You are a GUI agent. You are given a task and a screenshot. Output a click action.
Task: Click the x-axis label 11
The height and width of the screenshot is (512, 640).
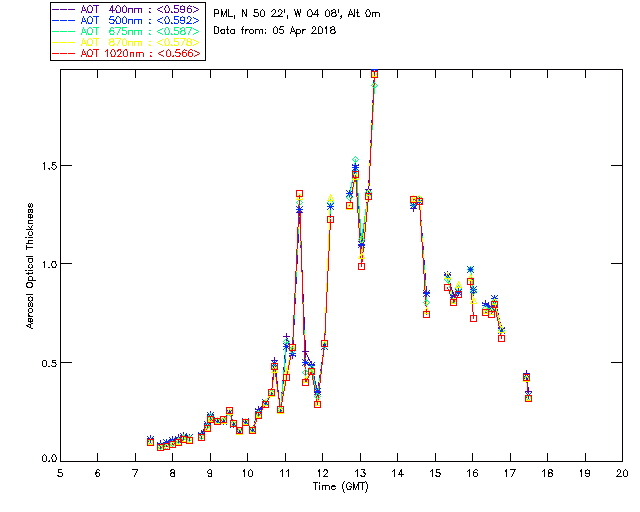coord(285,473)
